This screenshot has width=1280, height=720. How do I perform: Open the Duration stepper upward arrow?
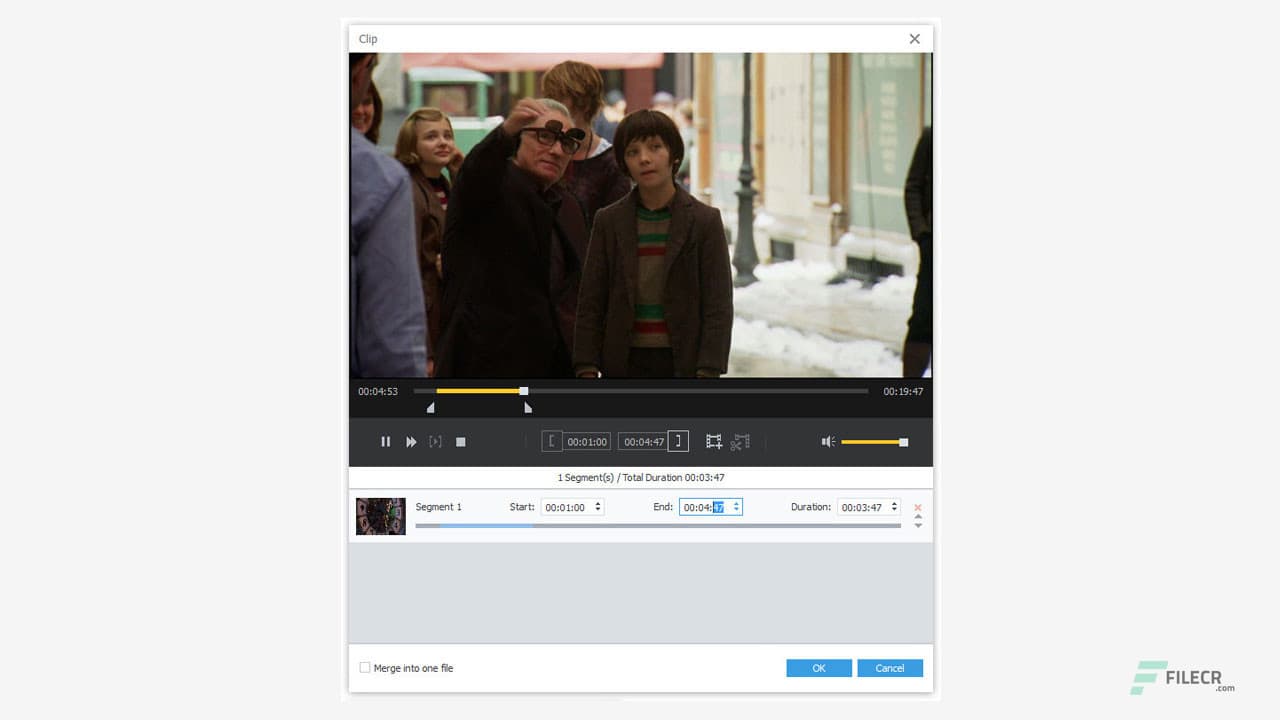pyautogui.click(x=895, y=503)
